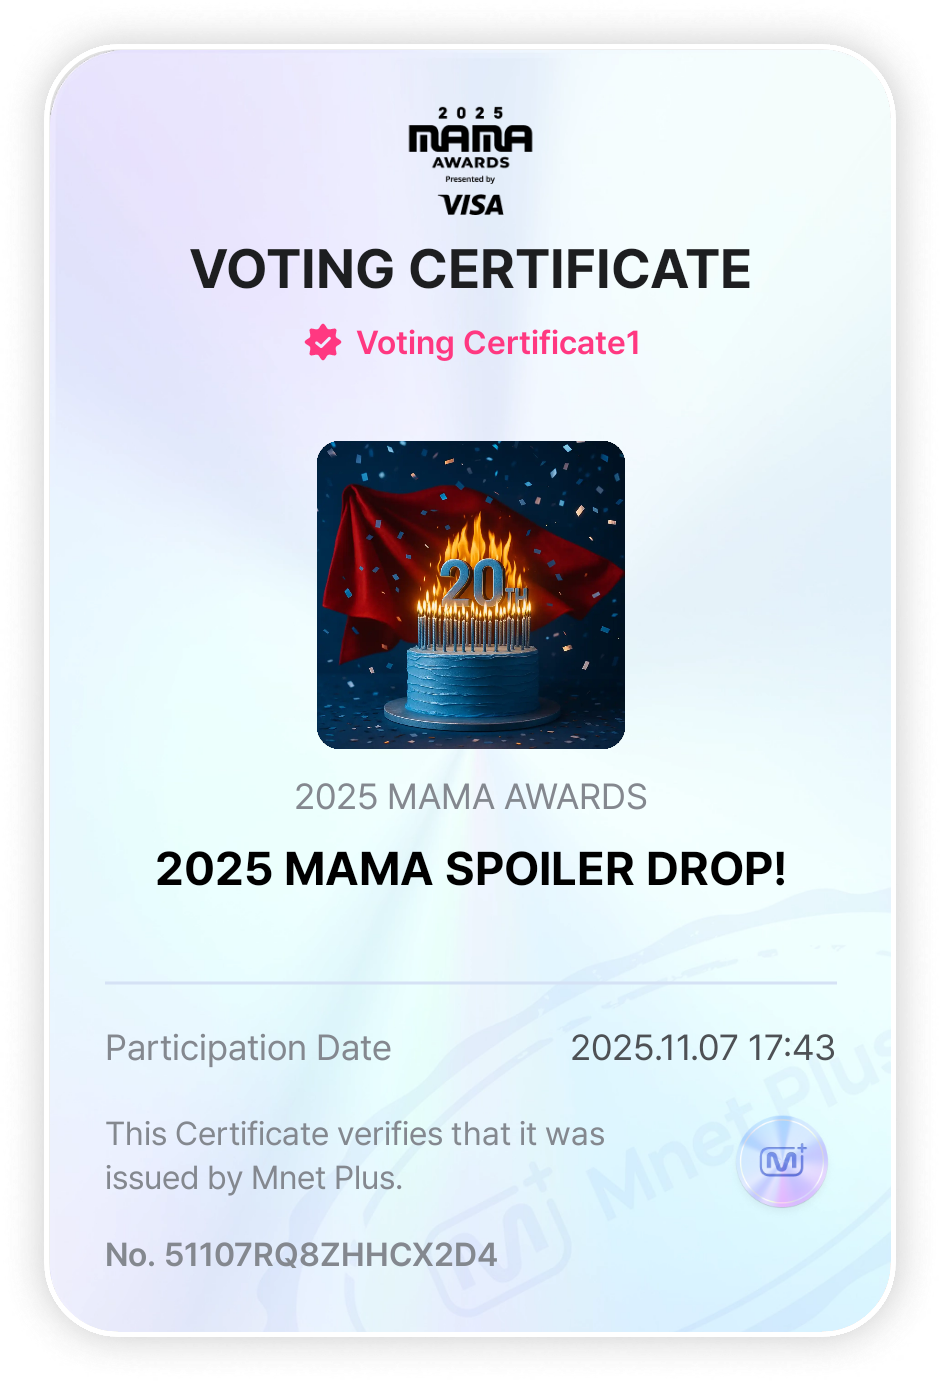Click the horizontal divider line
Image resolution: width=940 pixels, height=1381 pixels.
(470, 983)
